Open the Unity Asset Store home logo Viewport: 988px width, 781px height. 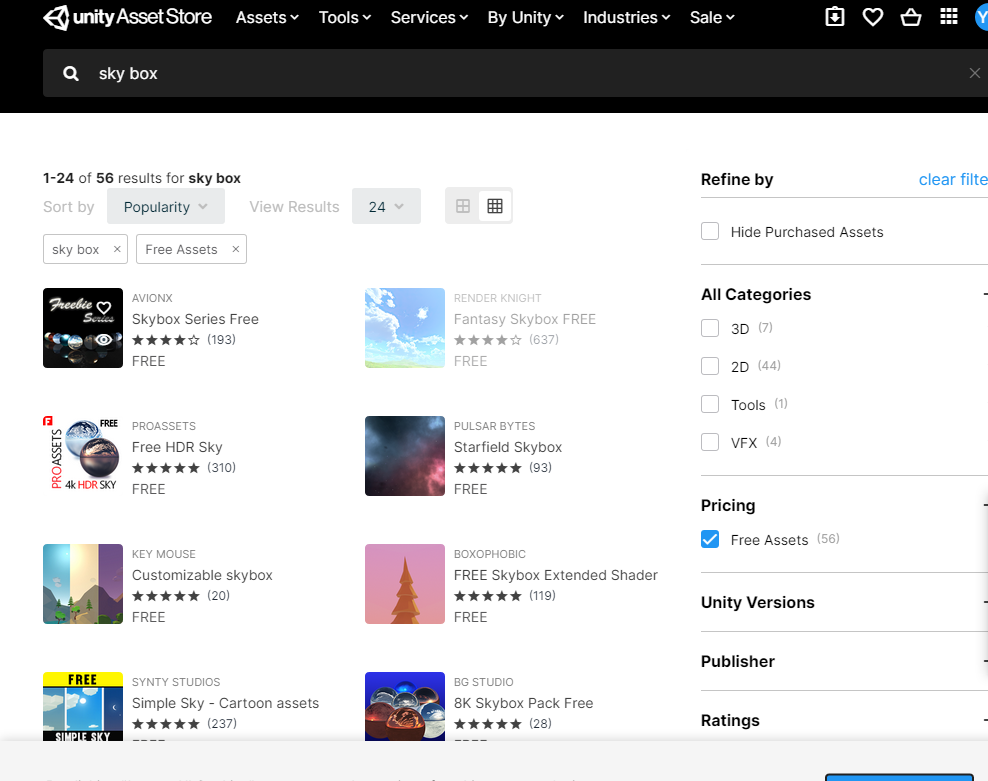pyautogui.click(x=127, y=17)
